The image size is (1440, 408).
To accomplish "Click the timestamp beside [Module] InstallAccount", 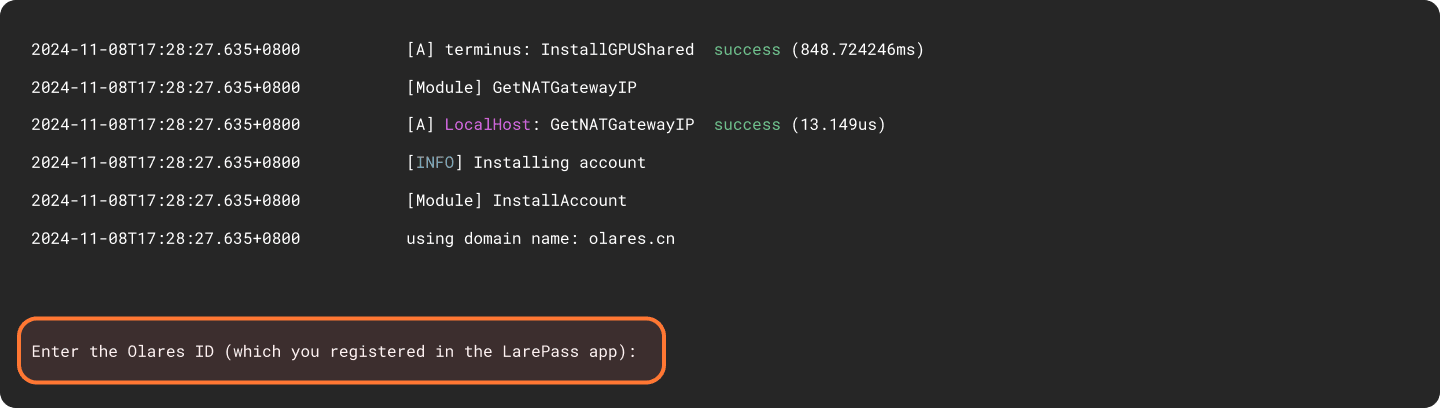I will (x=165, y=201).
